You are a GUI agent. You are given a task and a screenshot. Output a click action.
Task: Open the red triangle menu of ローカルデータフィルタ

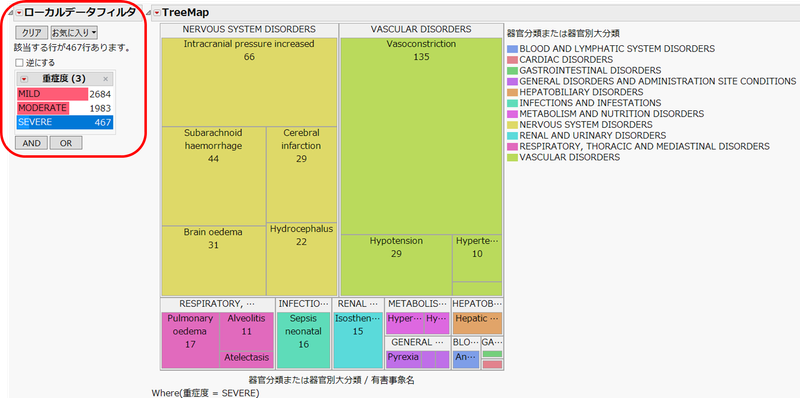click(x=19, y=13)
